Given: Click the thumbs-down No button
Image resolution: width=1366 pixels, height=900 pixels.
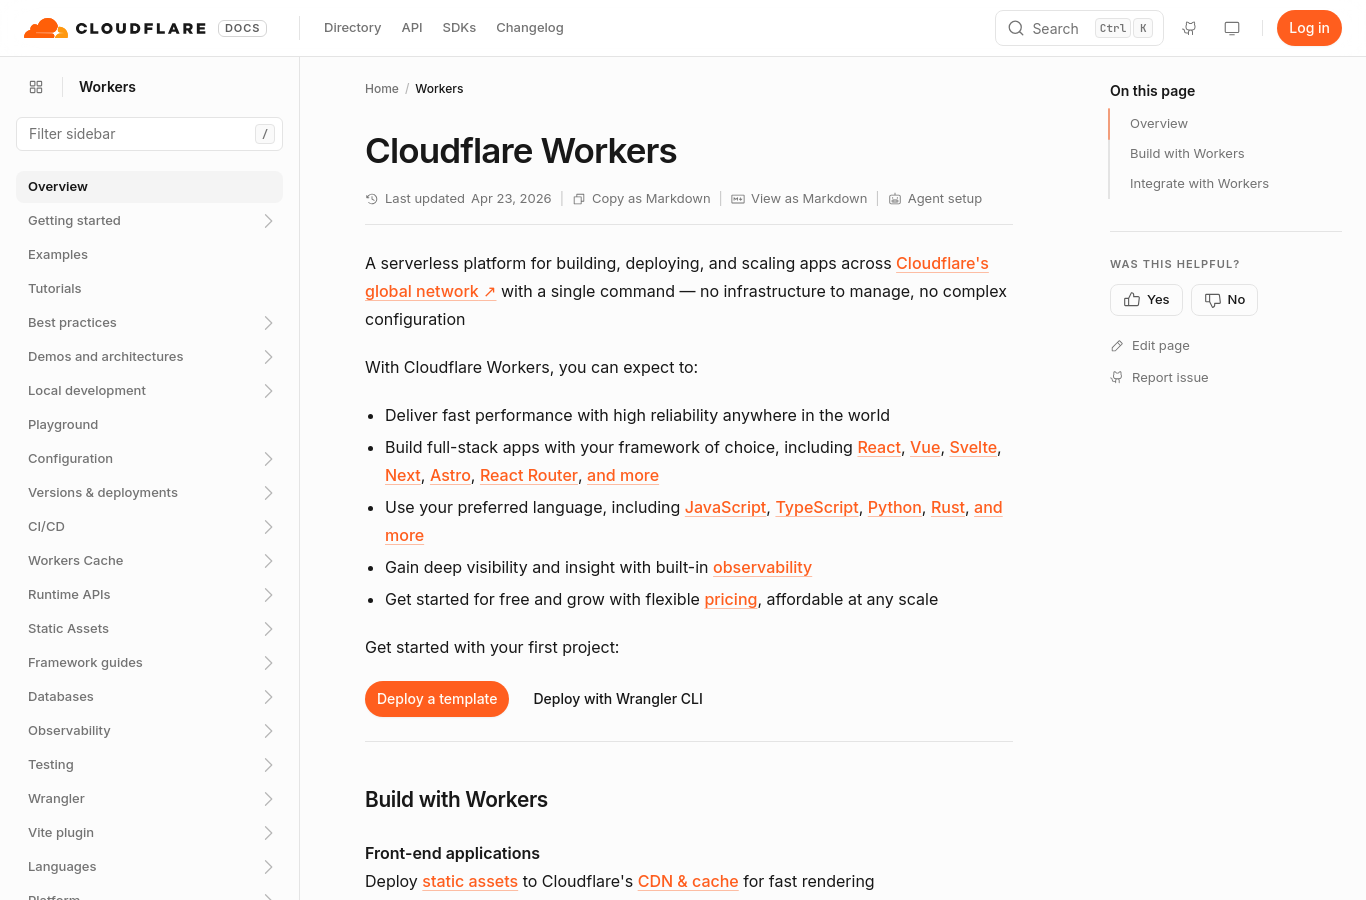Looking at the screenshot, I should 1224,300.
